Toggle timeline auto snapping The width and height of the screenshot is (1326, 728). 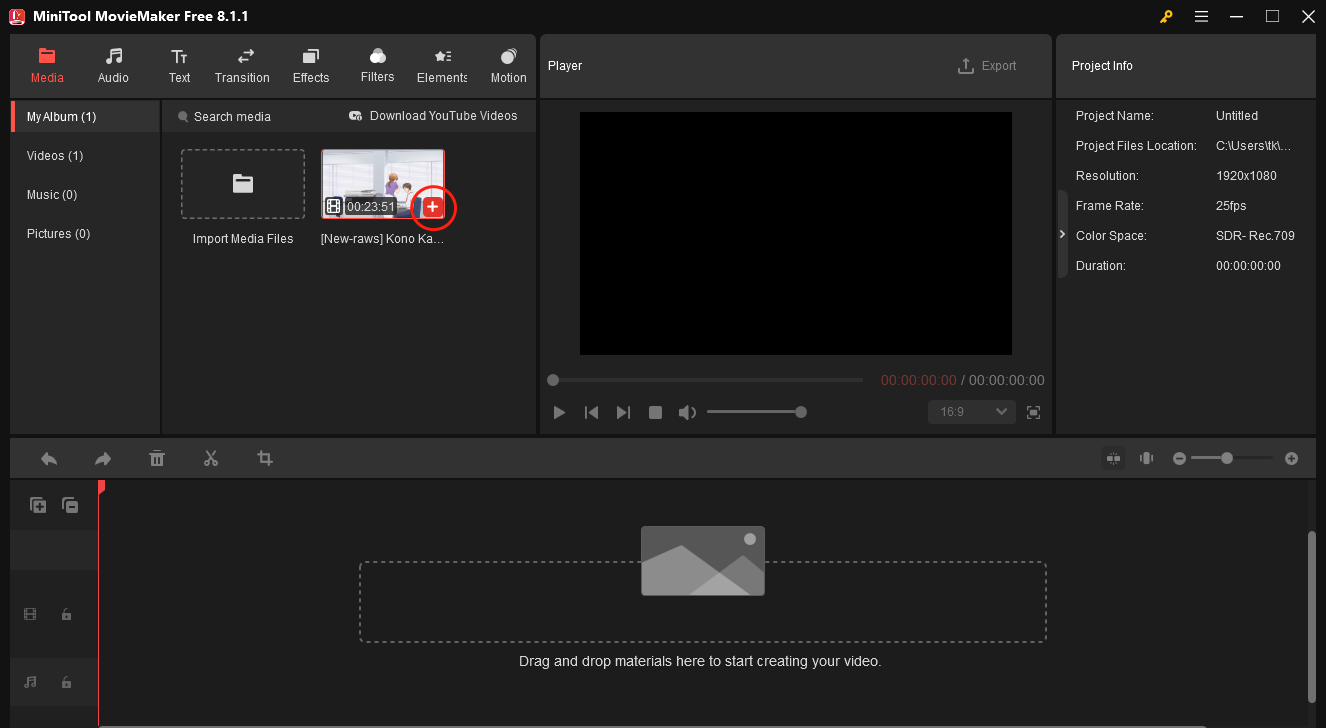coord(1113,458)
